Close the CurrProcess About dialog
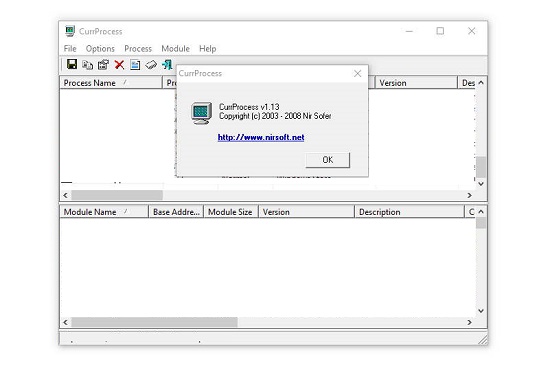The image size is (550, 368). click(x=357, y=73)
